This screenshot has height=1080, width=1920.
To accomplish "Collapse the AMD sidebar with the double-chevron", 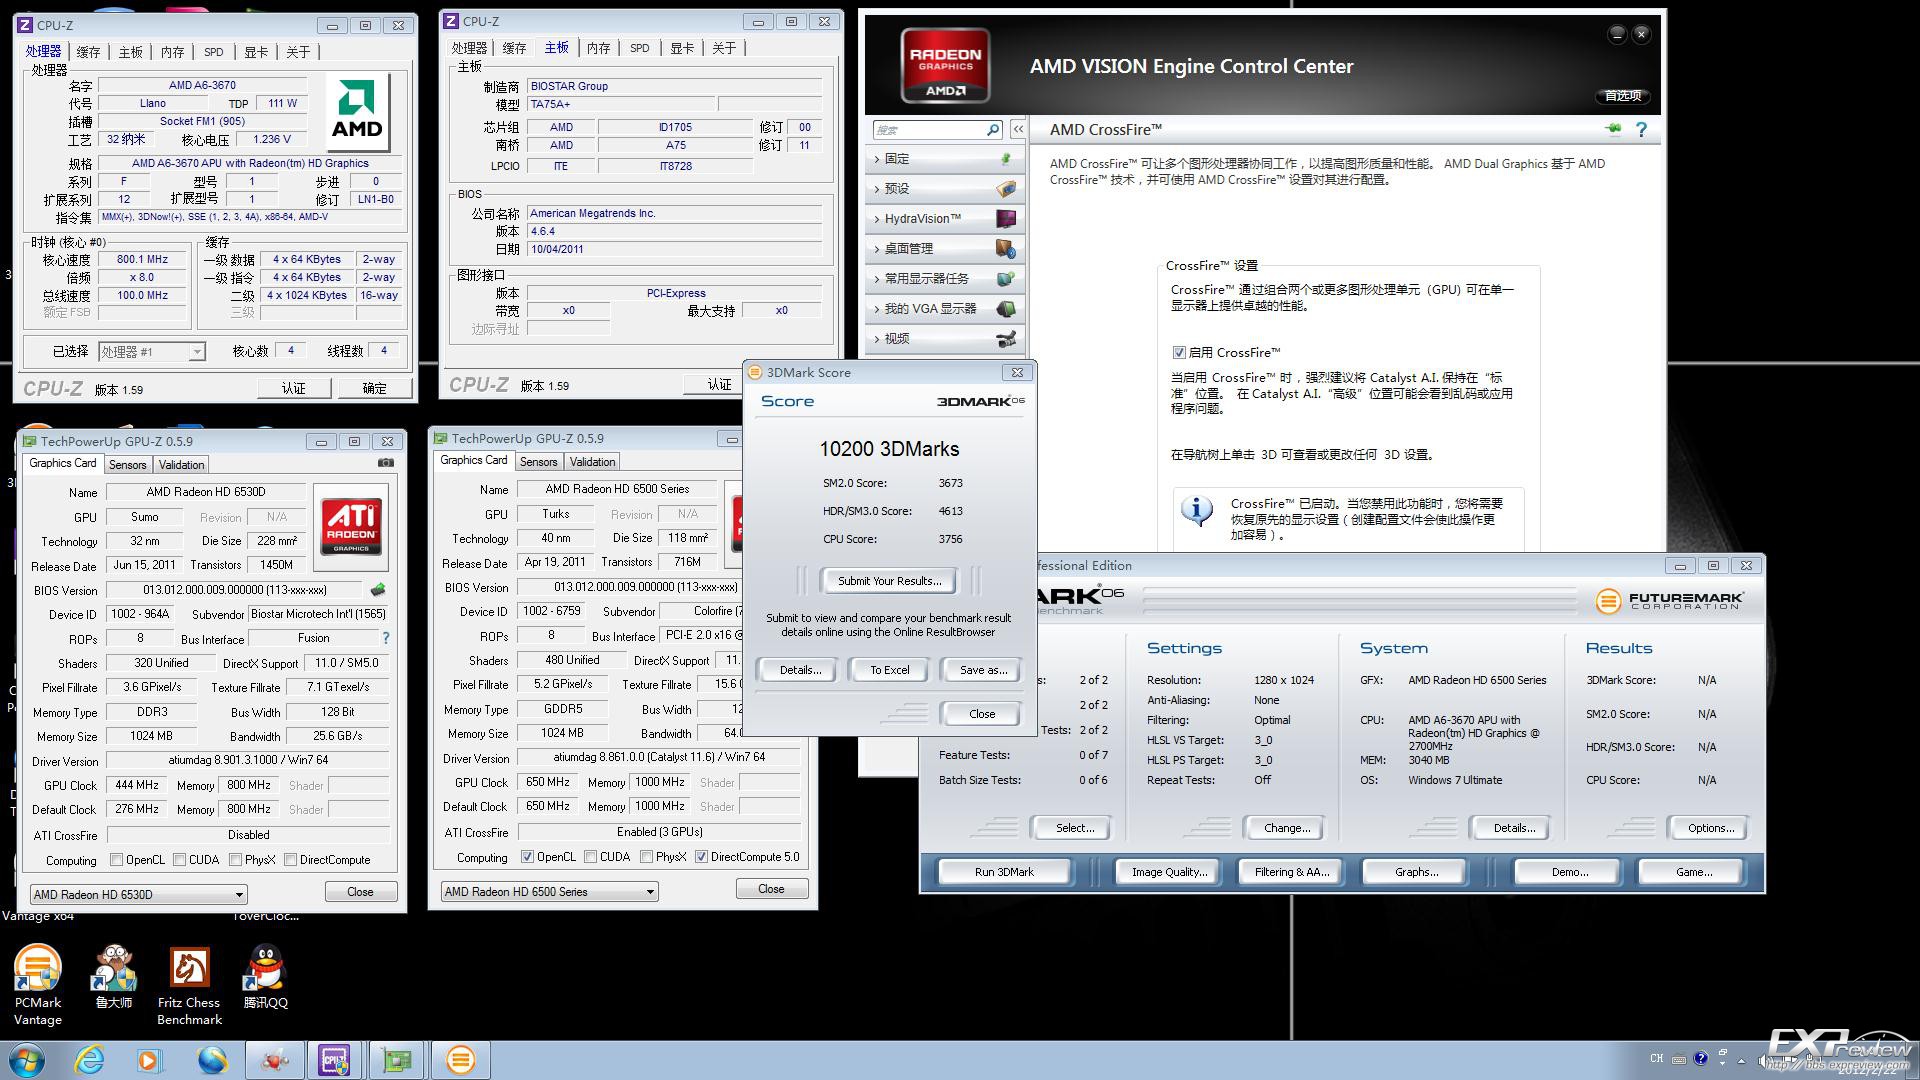I will point(1018,130).
